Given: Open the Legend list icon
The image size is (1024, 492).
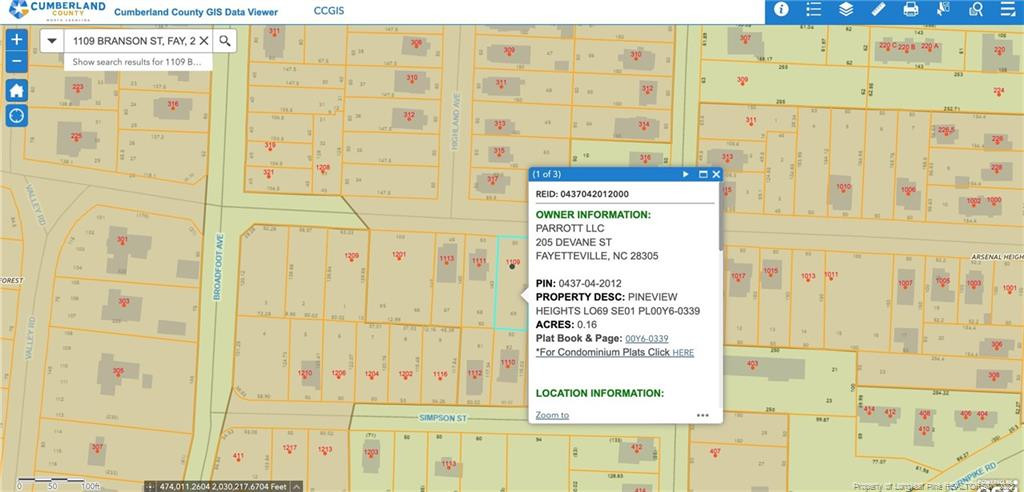Looking at the screenshot, I should tap(814, 10).
